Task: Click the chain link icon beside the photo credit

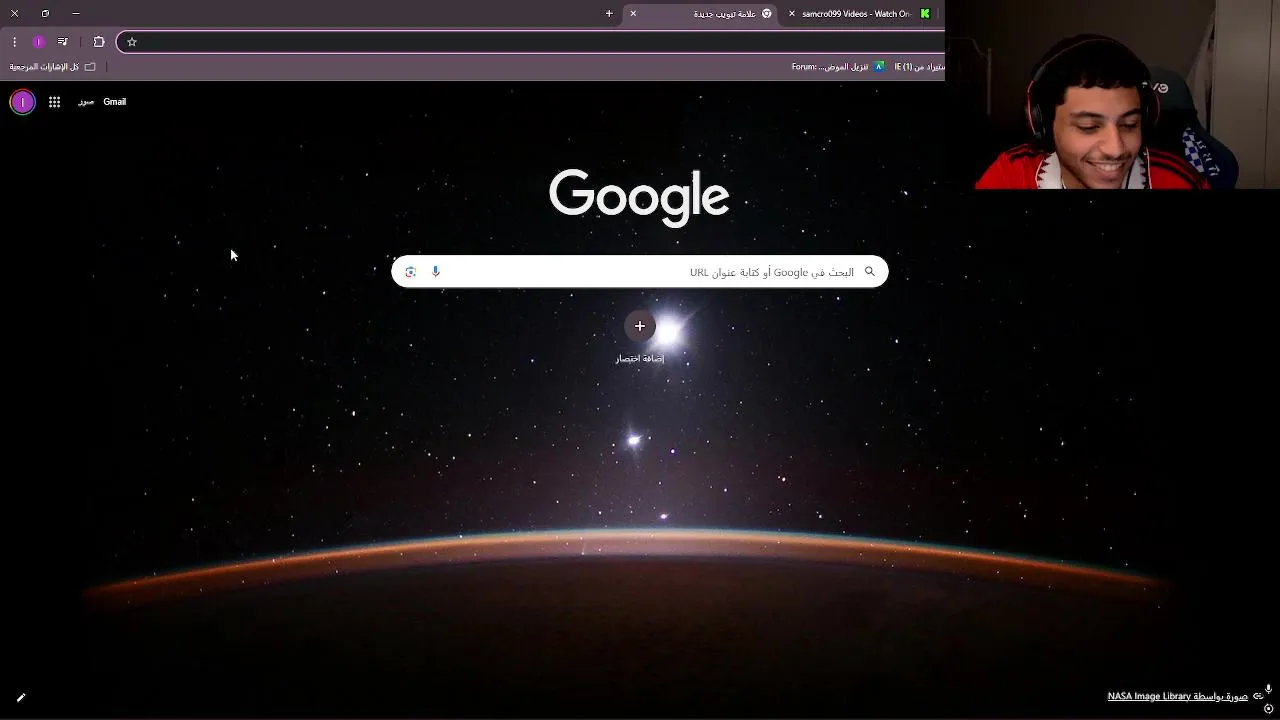Action: click(x=1258, y=697)
